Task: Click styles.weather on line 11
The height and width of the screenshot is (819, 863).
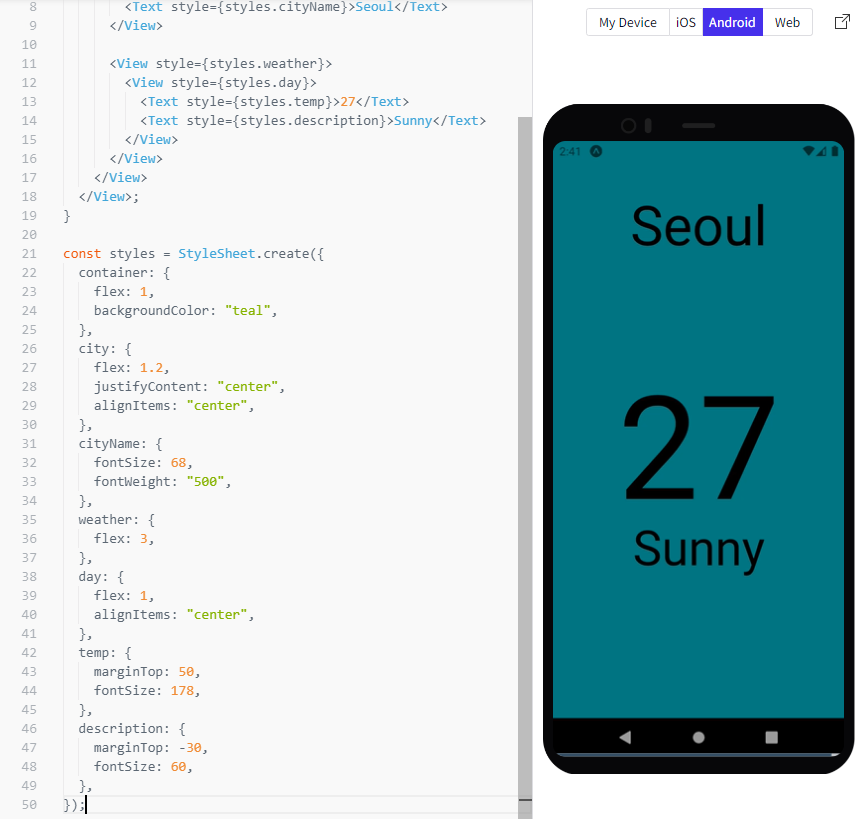Action: 263,64
